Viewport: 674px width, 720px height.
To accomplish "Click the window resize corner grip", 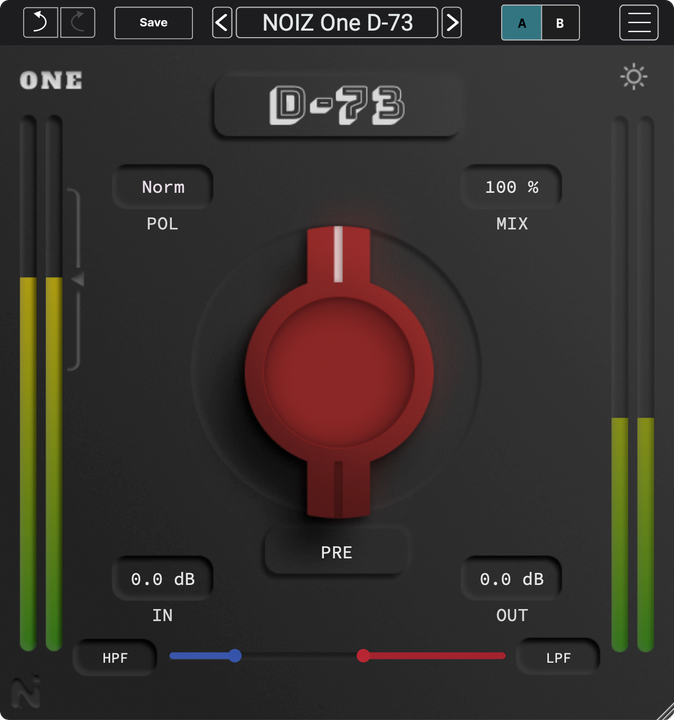I will [665, 711].
